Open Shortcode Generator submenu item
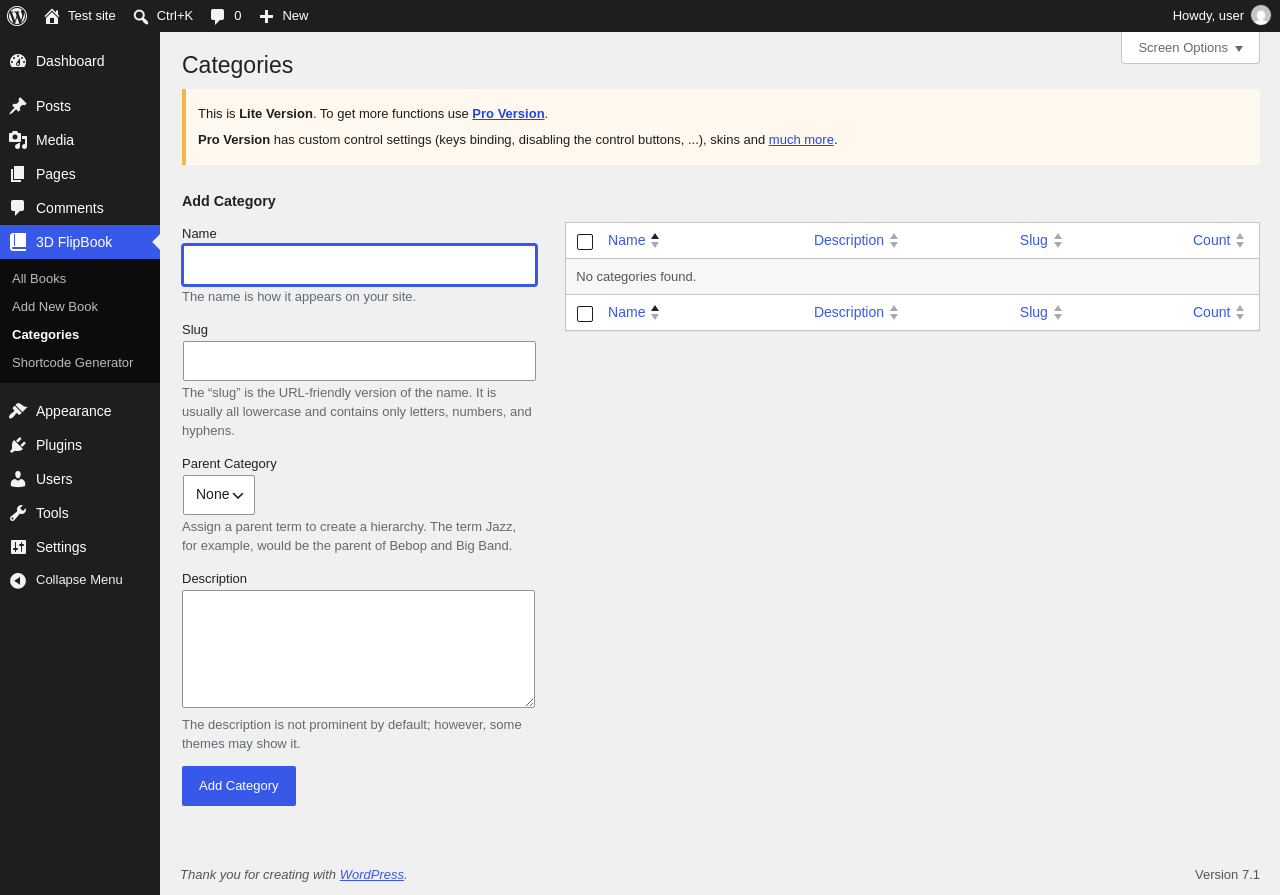Image resolution: width=1280 pixels, height=895 pixels. coord(72,363)
